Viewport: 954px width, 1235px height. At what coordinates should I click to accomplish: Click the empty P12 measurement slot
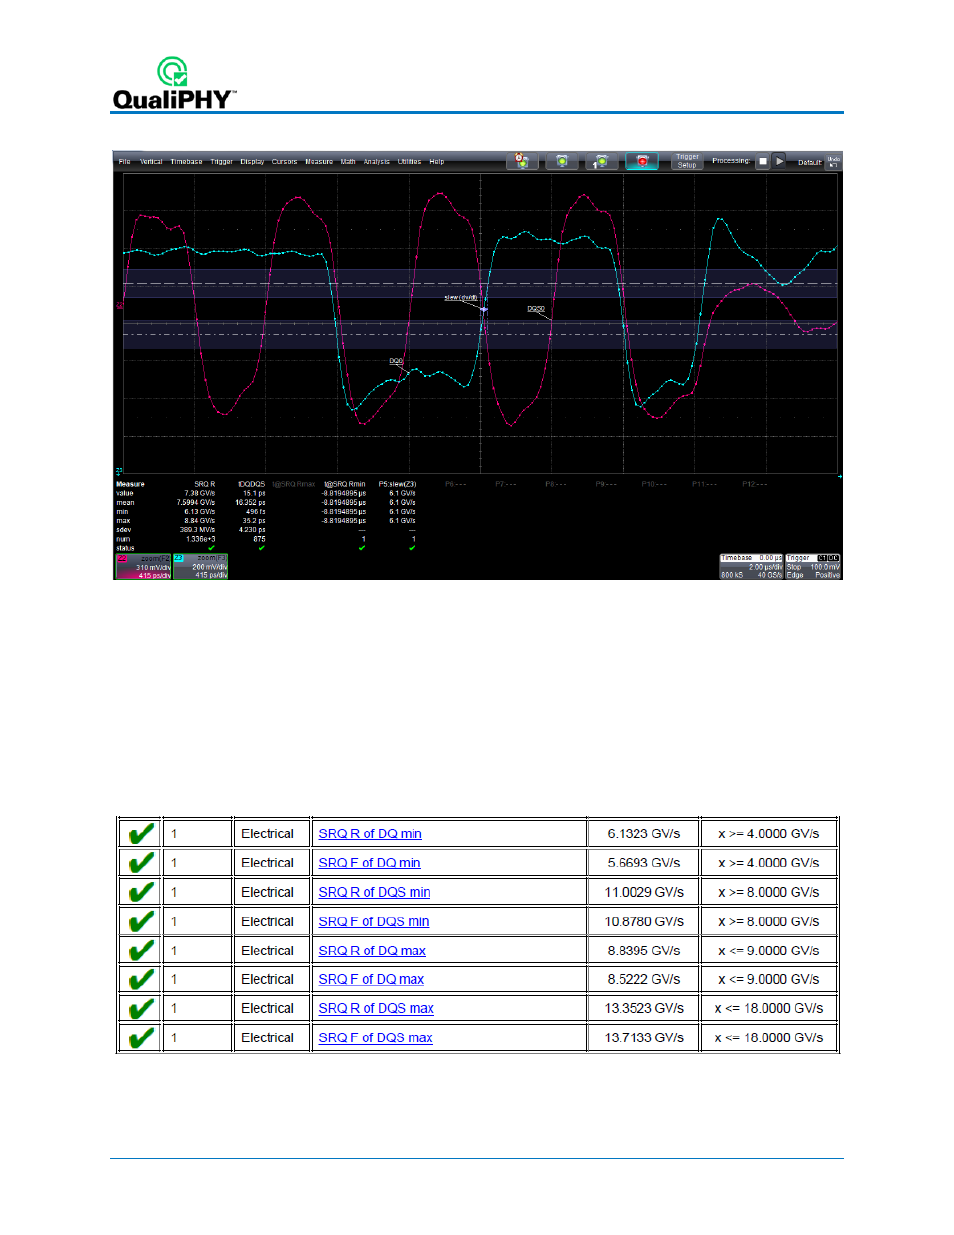[754, 484]
